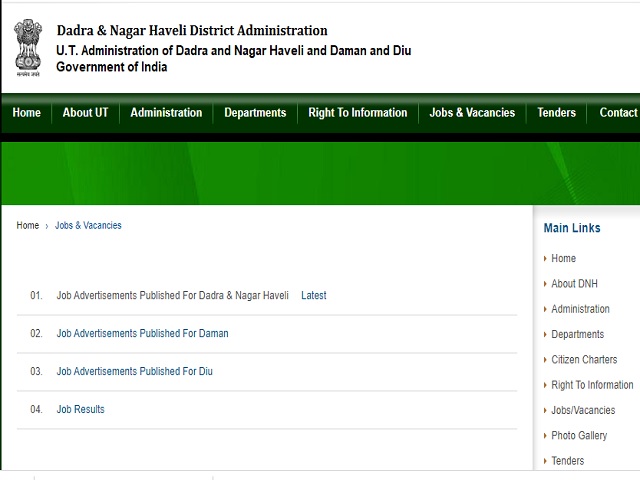Viewport: 640px width, 480px height.
Task: Click the breadcrumb separator chevron
Action: [47, 226]
